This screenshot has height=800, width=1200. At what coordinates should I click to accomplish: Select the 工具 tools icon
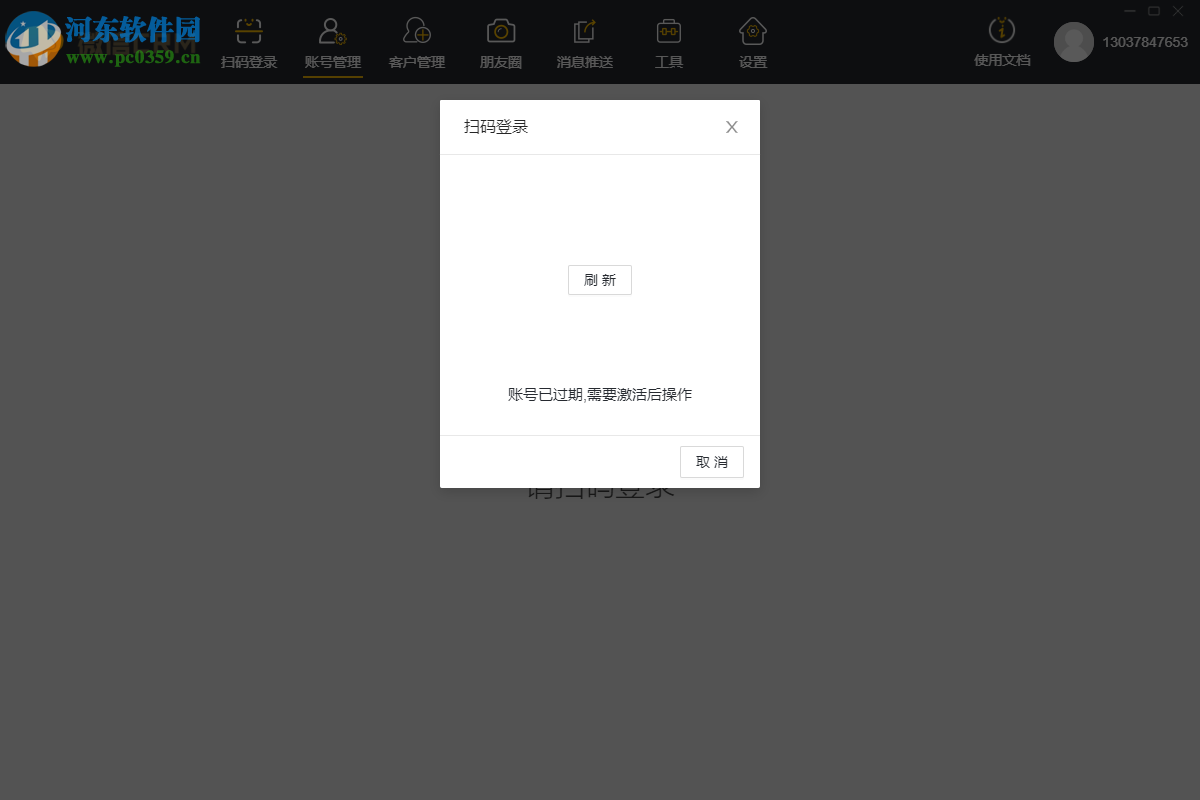coord(668,42)
